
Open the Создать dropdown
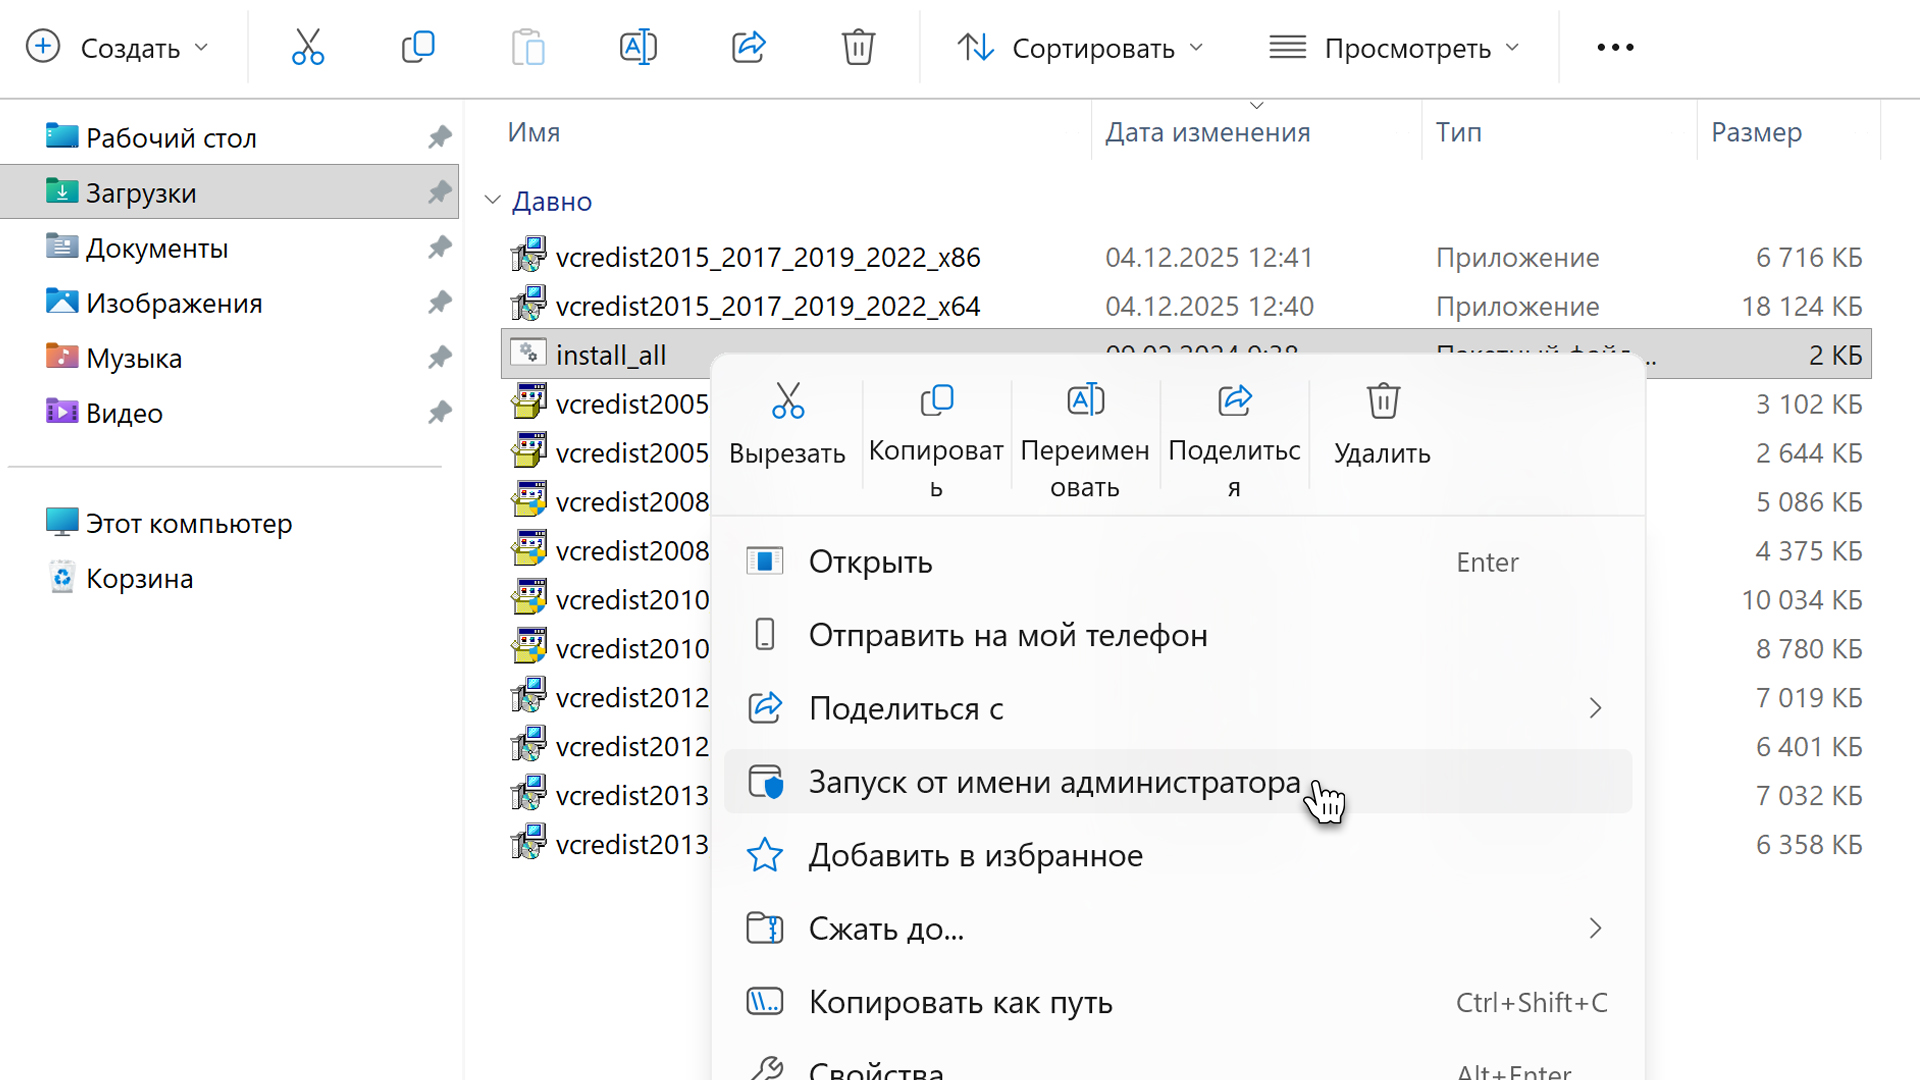click(x=118, y=47)
